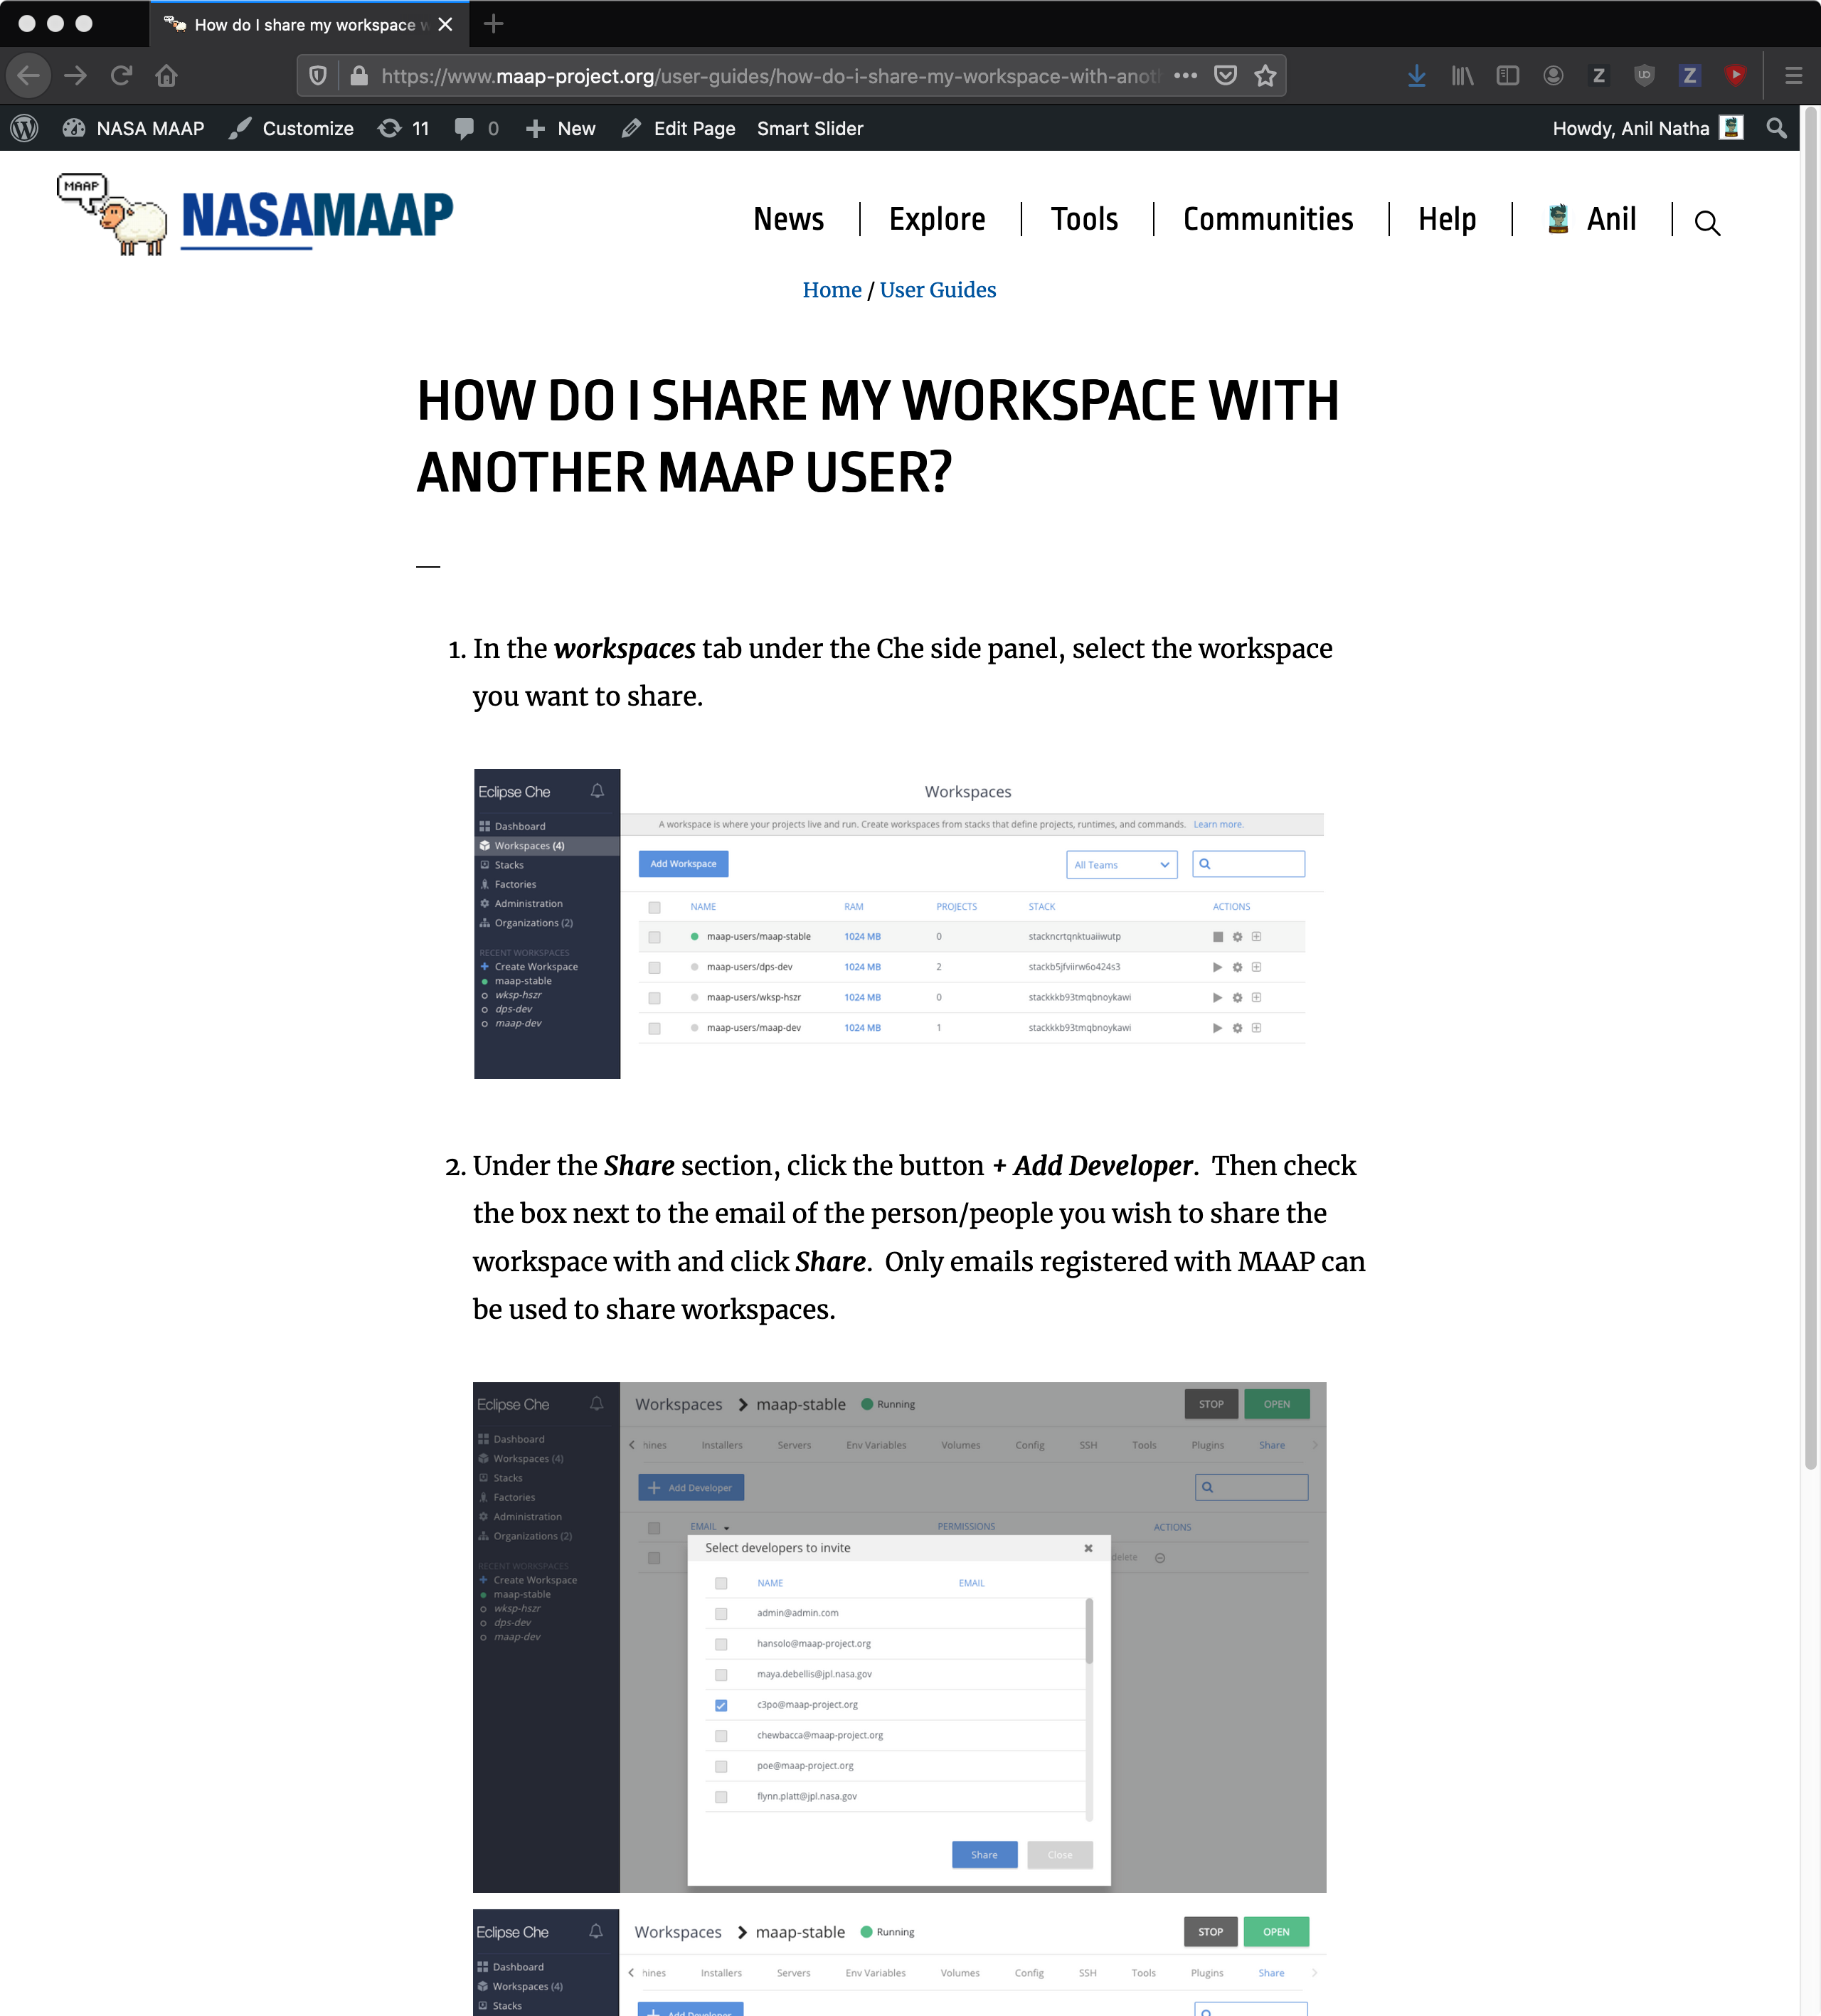Open the uBlock Origin shield icon
Screen dimensions: 1821x2016
coord(1645,75)
